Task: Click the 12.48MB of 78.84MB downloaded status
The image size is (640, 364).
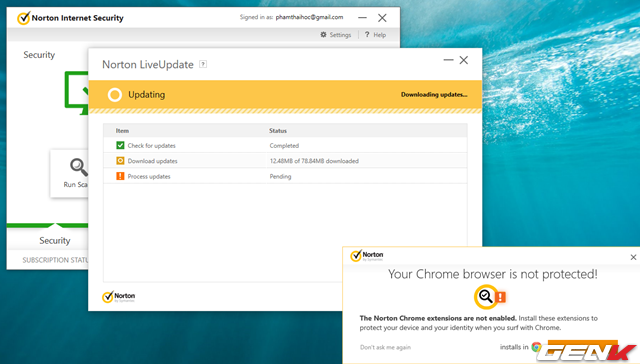Action: 314,161
